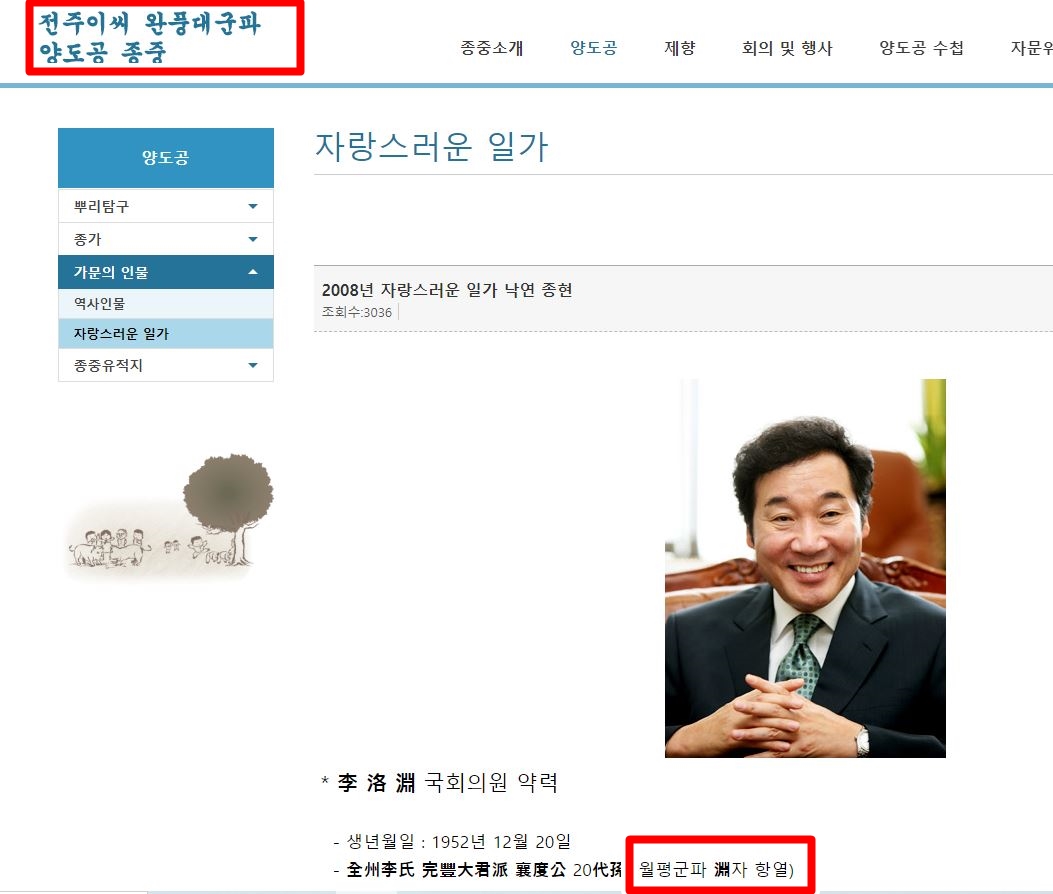1053x894 pixels.
Task: Click the 조회수:3036 view count
Action: tap(357, 312)
